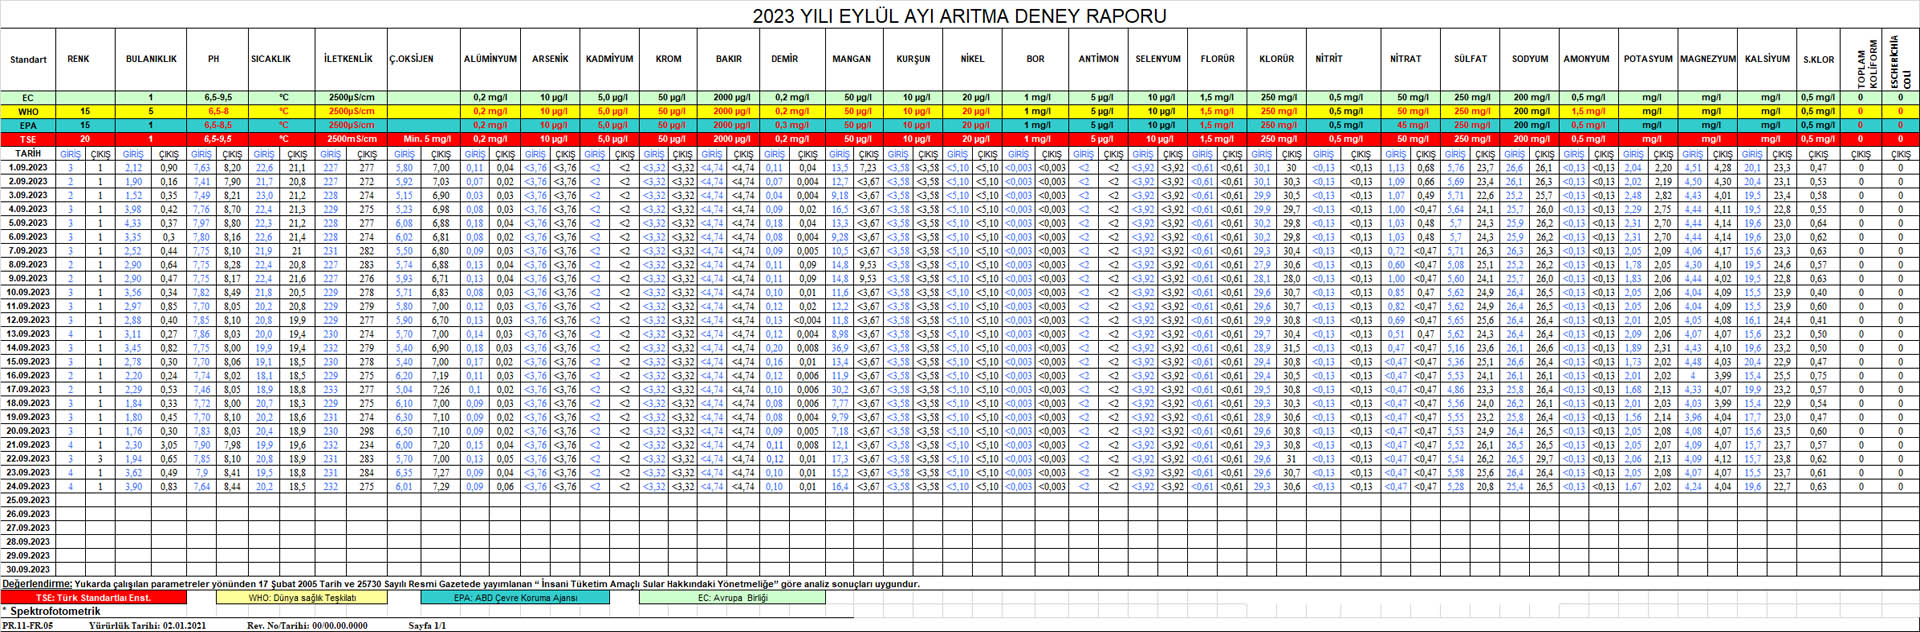1920x632 pixels.
Task: Click the document code "PR.11-FR.05"
Action: click(28, 626)
